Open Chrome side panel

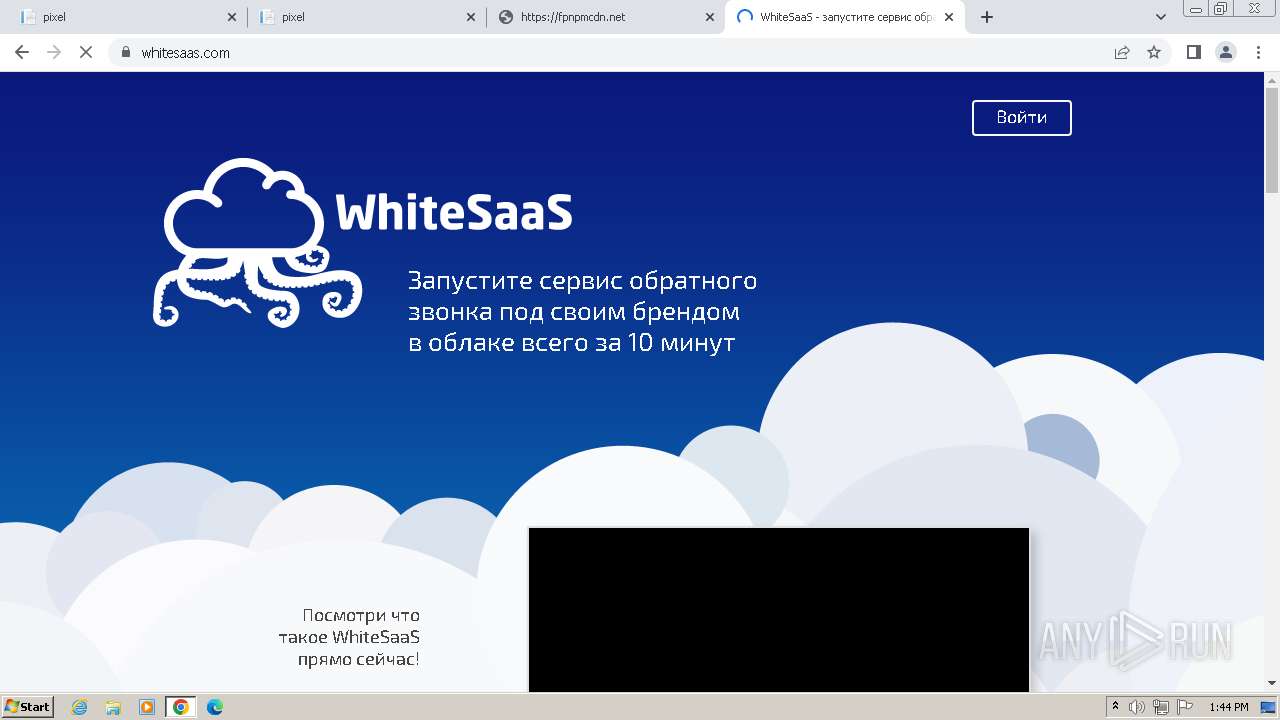[x=1193, y=52]
